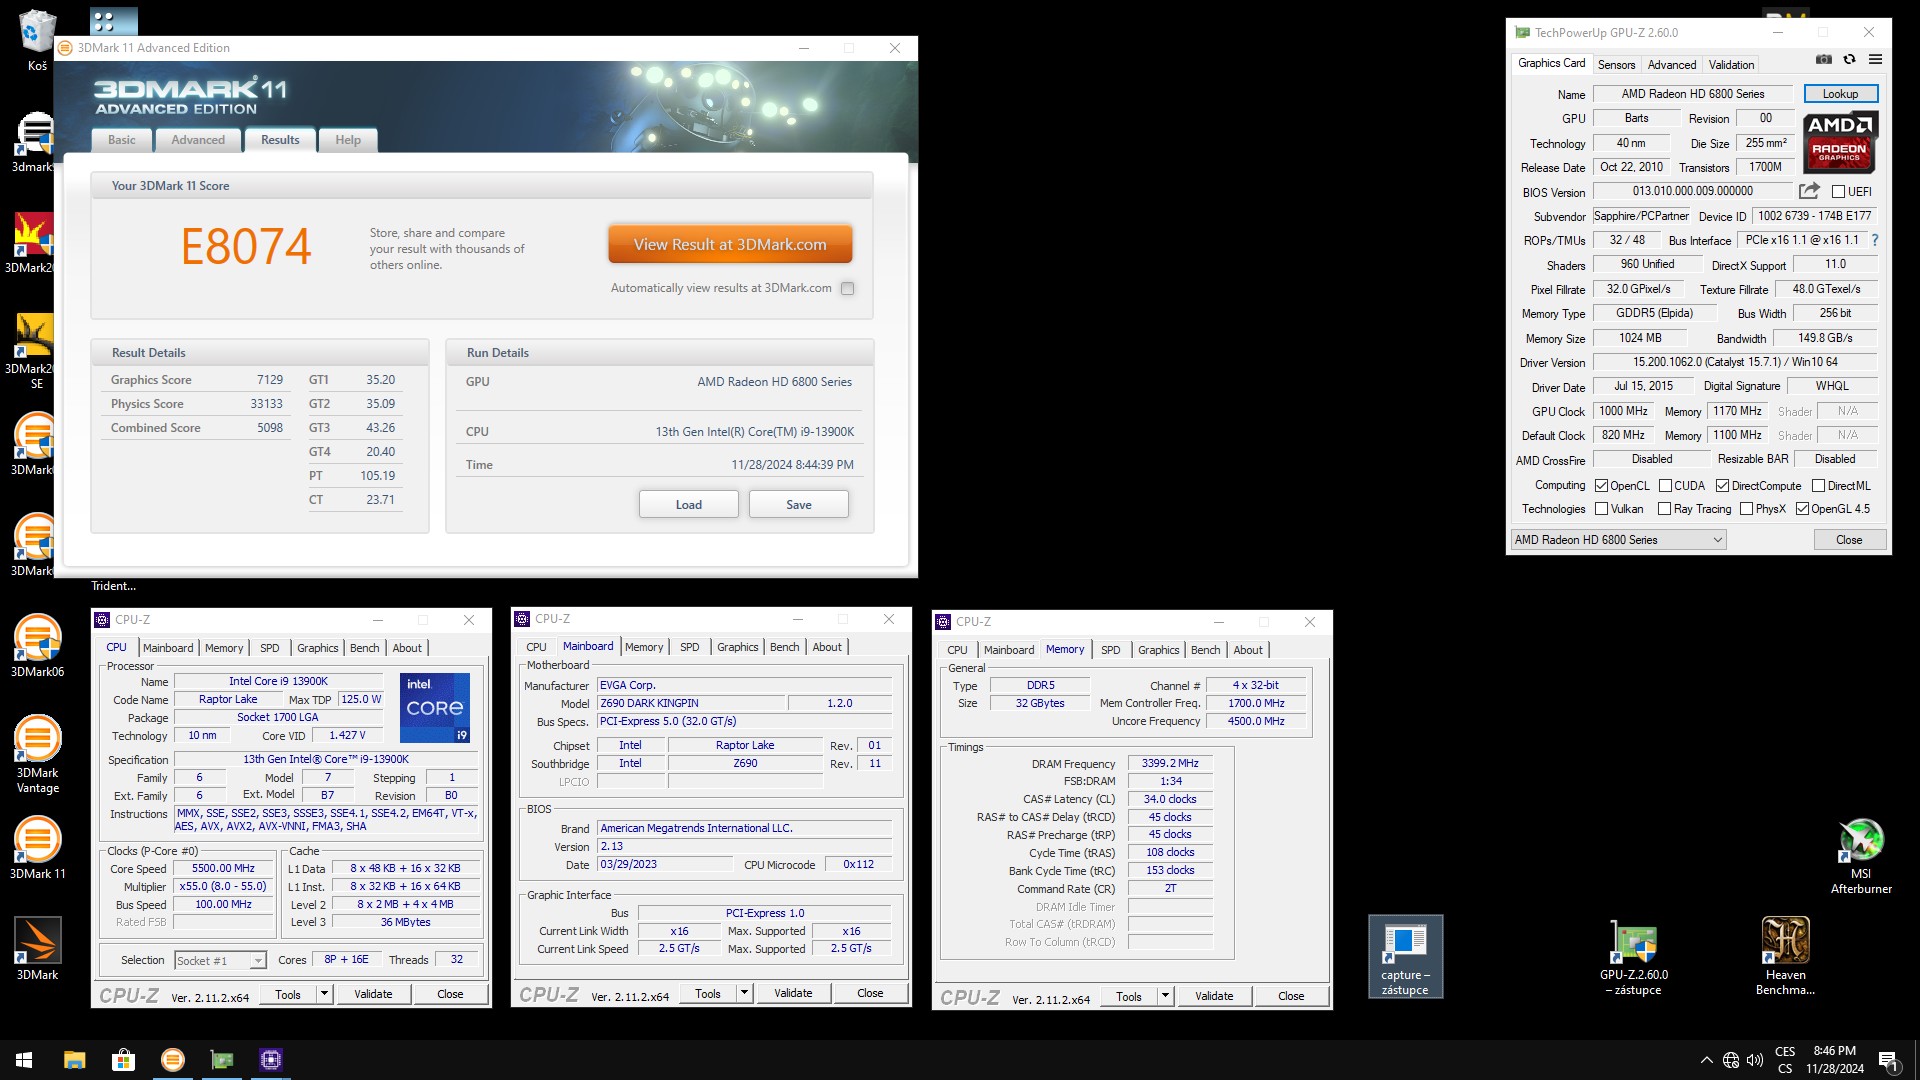Viewport: 1920px width, 1080px height.
Task: Open the Windows Start menu
Action: (x=24, y=1060)
